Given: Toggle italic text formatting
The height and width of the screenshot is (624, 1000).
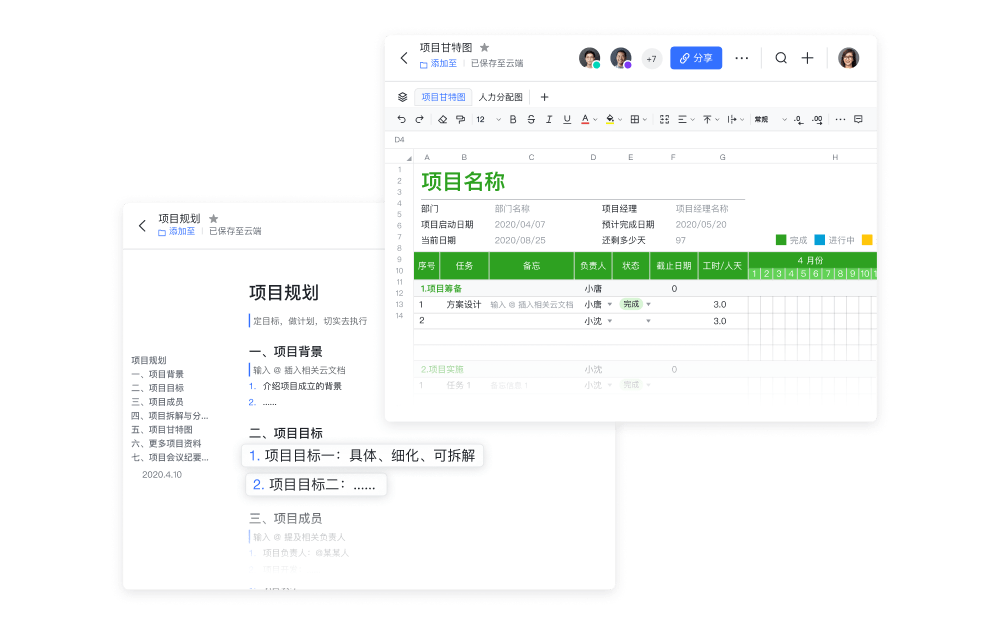Looking at the screenshot, I should click(548, 119).
